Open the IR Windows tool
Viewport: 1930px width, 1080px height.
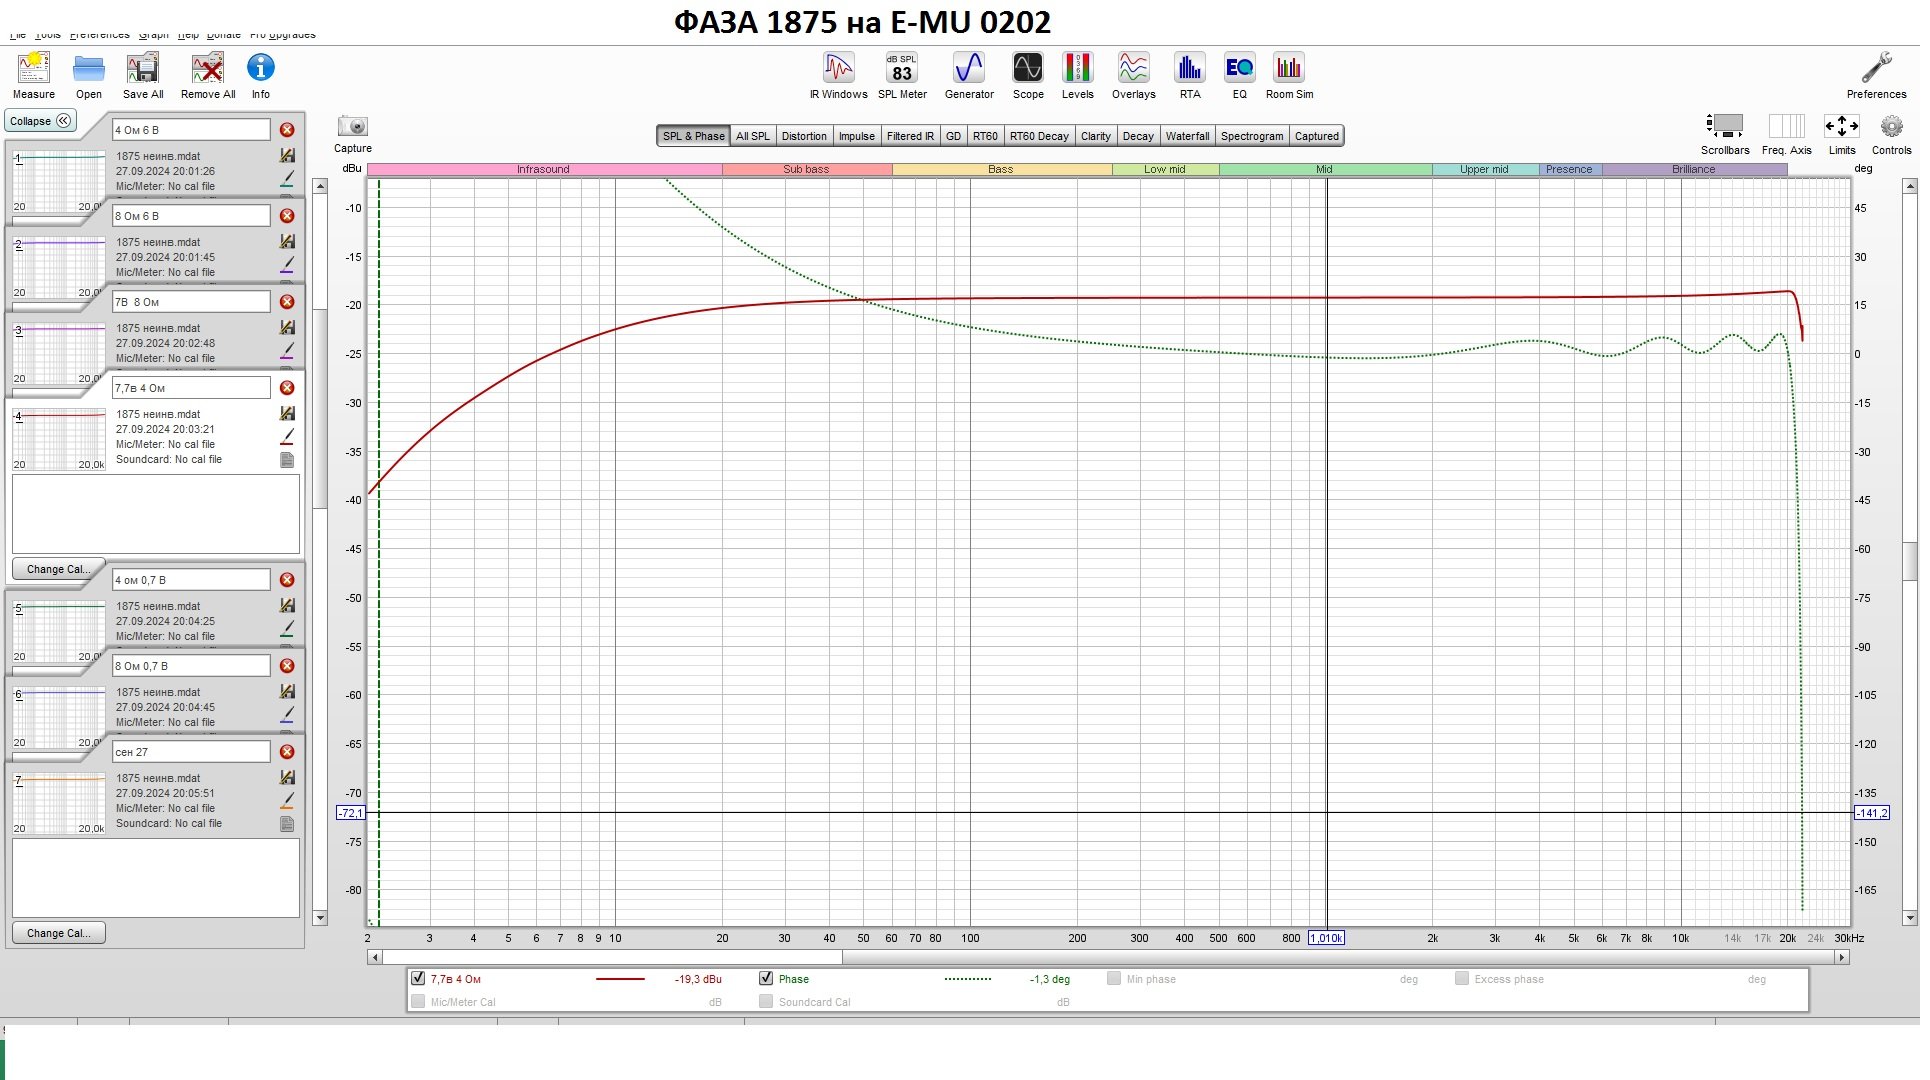(838, 70)
